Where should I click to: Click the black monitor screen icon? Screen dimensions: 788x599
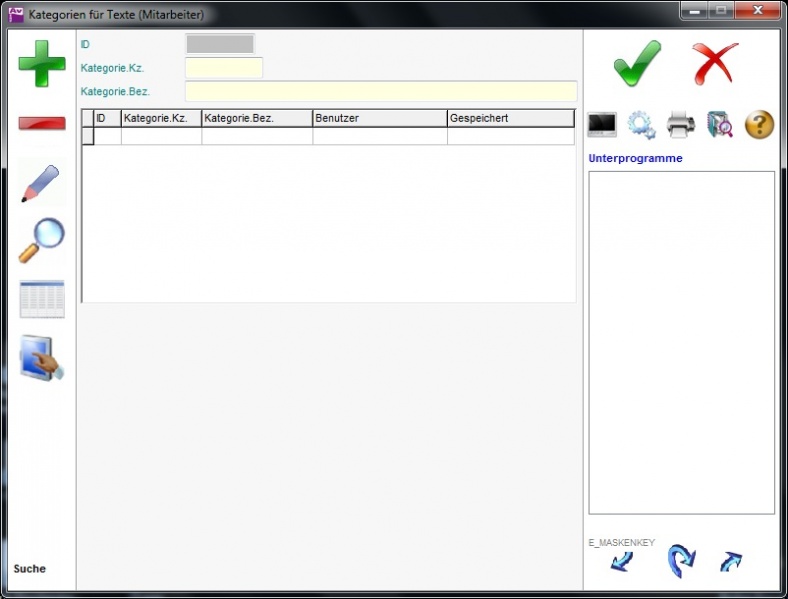tap(602, 125)
